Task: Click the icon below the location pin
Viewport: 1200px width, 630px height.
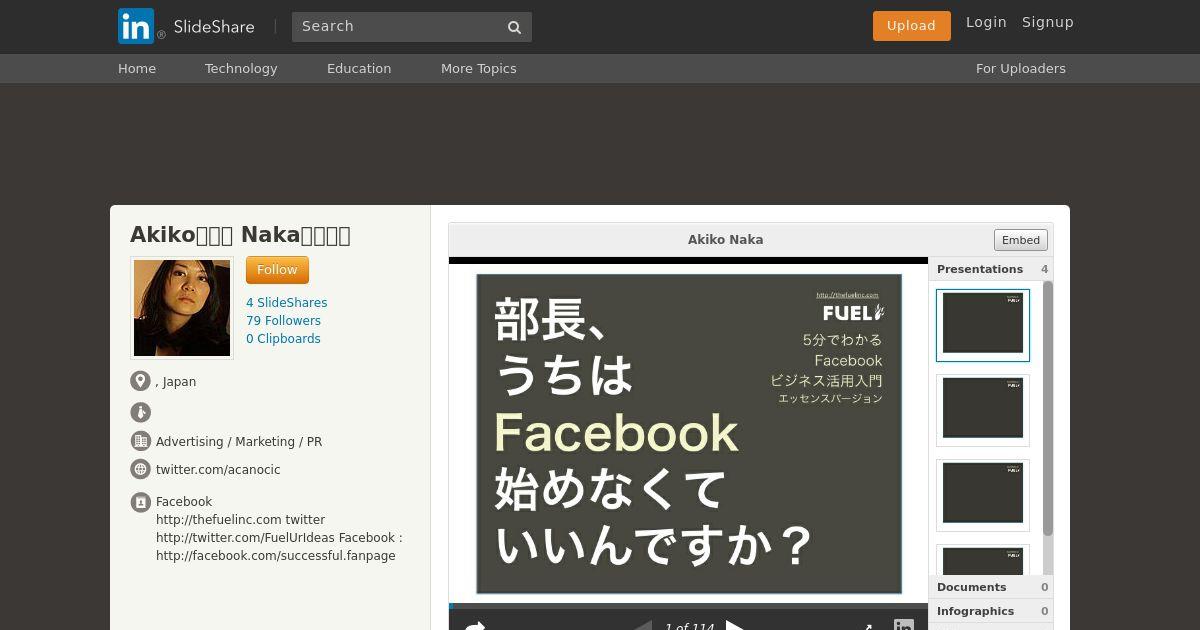Action: pos(140,412)
